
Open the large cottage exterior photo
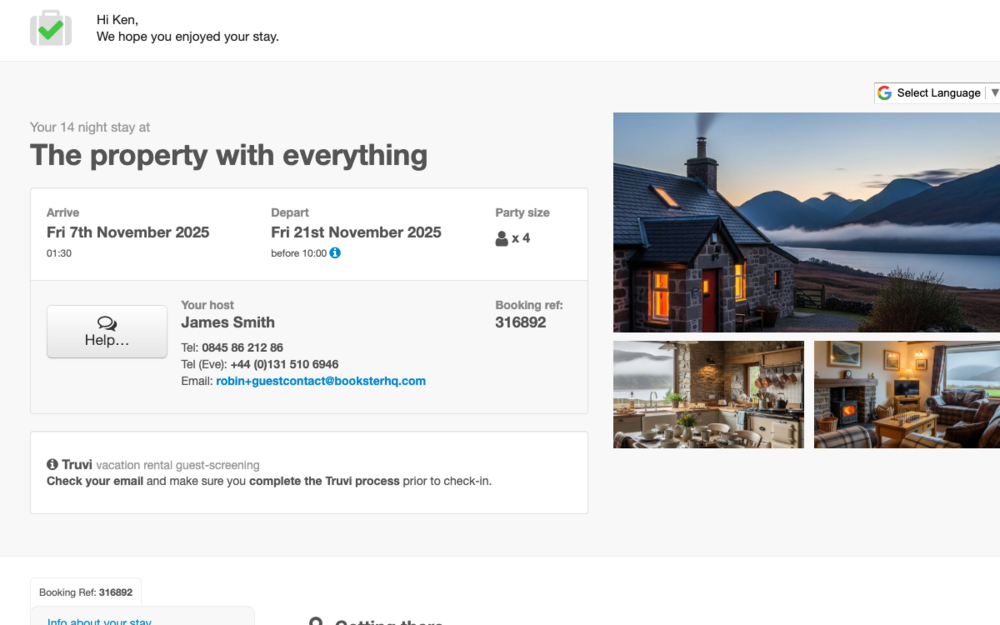click(806, 222)
